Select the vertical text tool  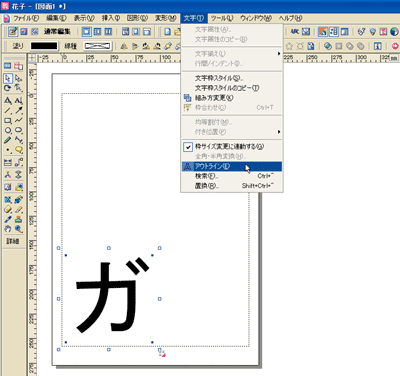click(19, 100)
